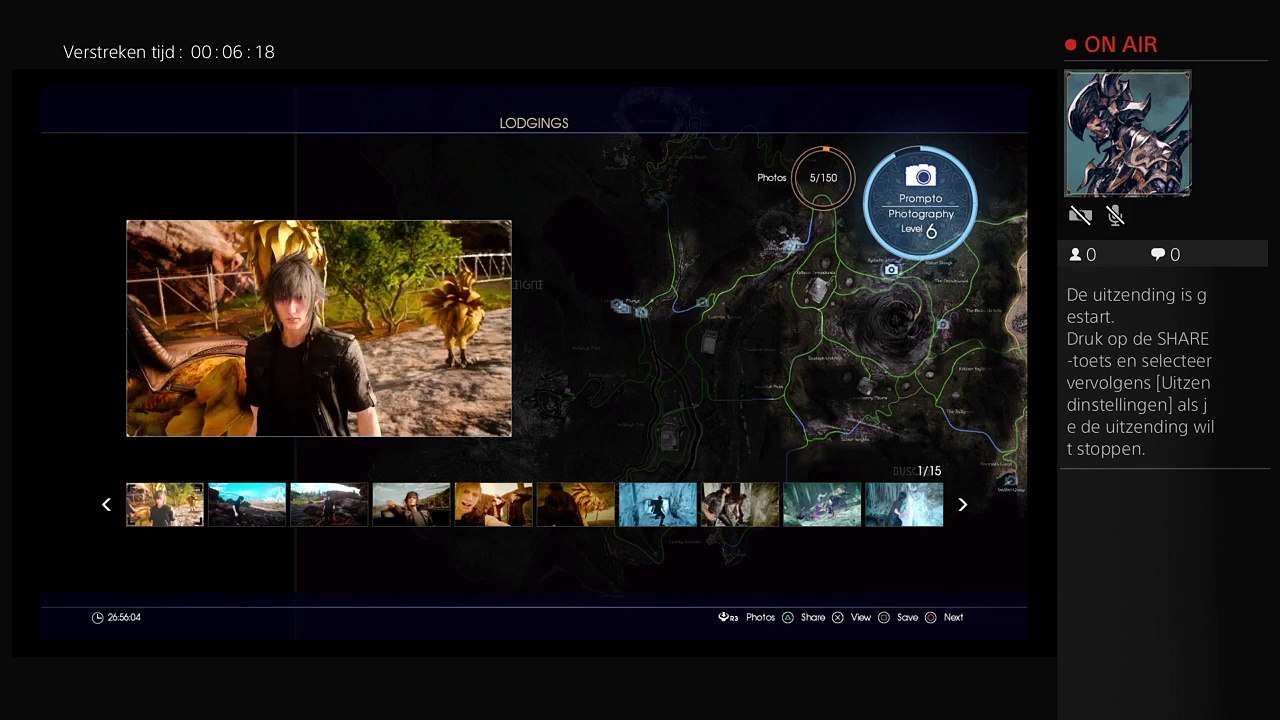Select the Save control hint label

907,618
